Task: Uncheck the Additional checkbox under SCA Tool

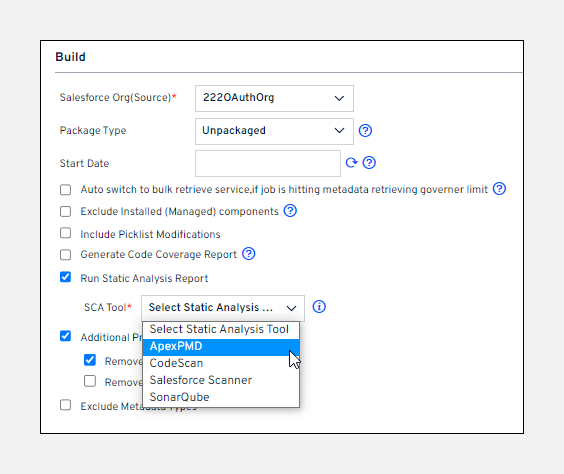Action: click(x=65, y=336)
